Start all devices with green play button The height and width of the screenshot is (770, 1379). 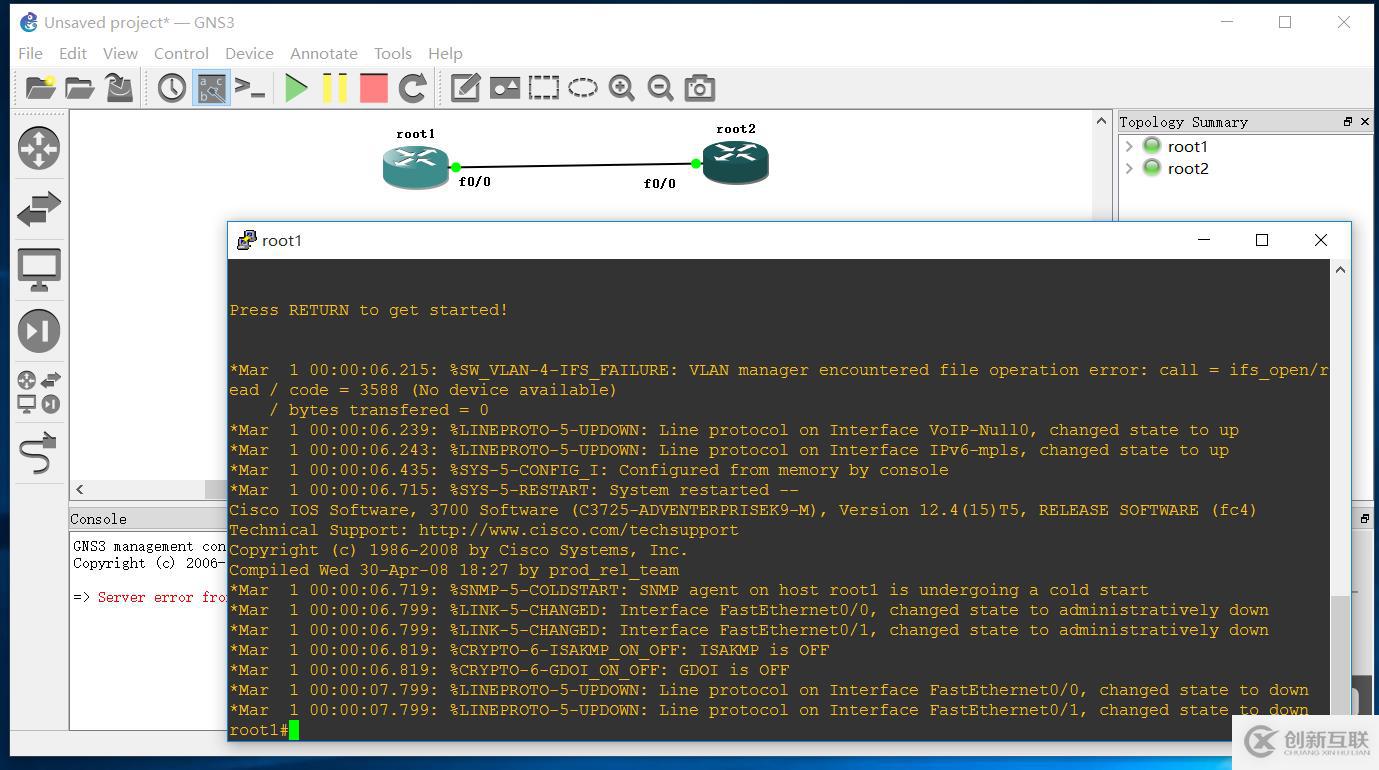[296, 88]
